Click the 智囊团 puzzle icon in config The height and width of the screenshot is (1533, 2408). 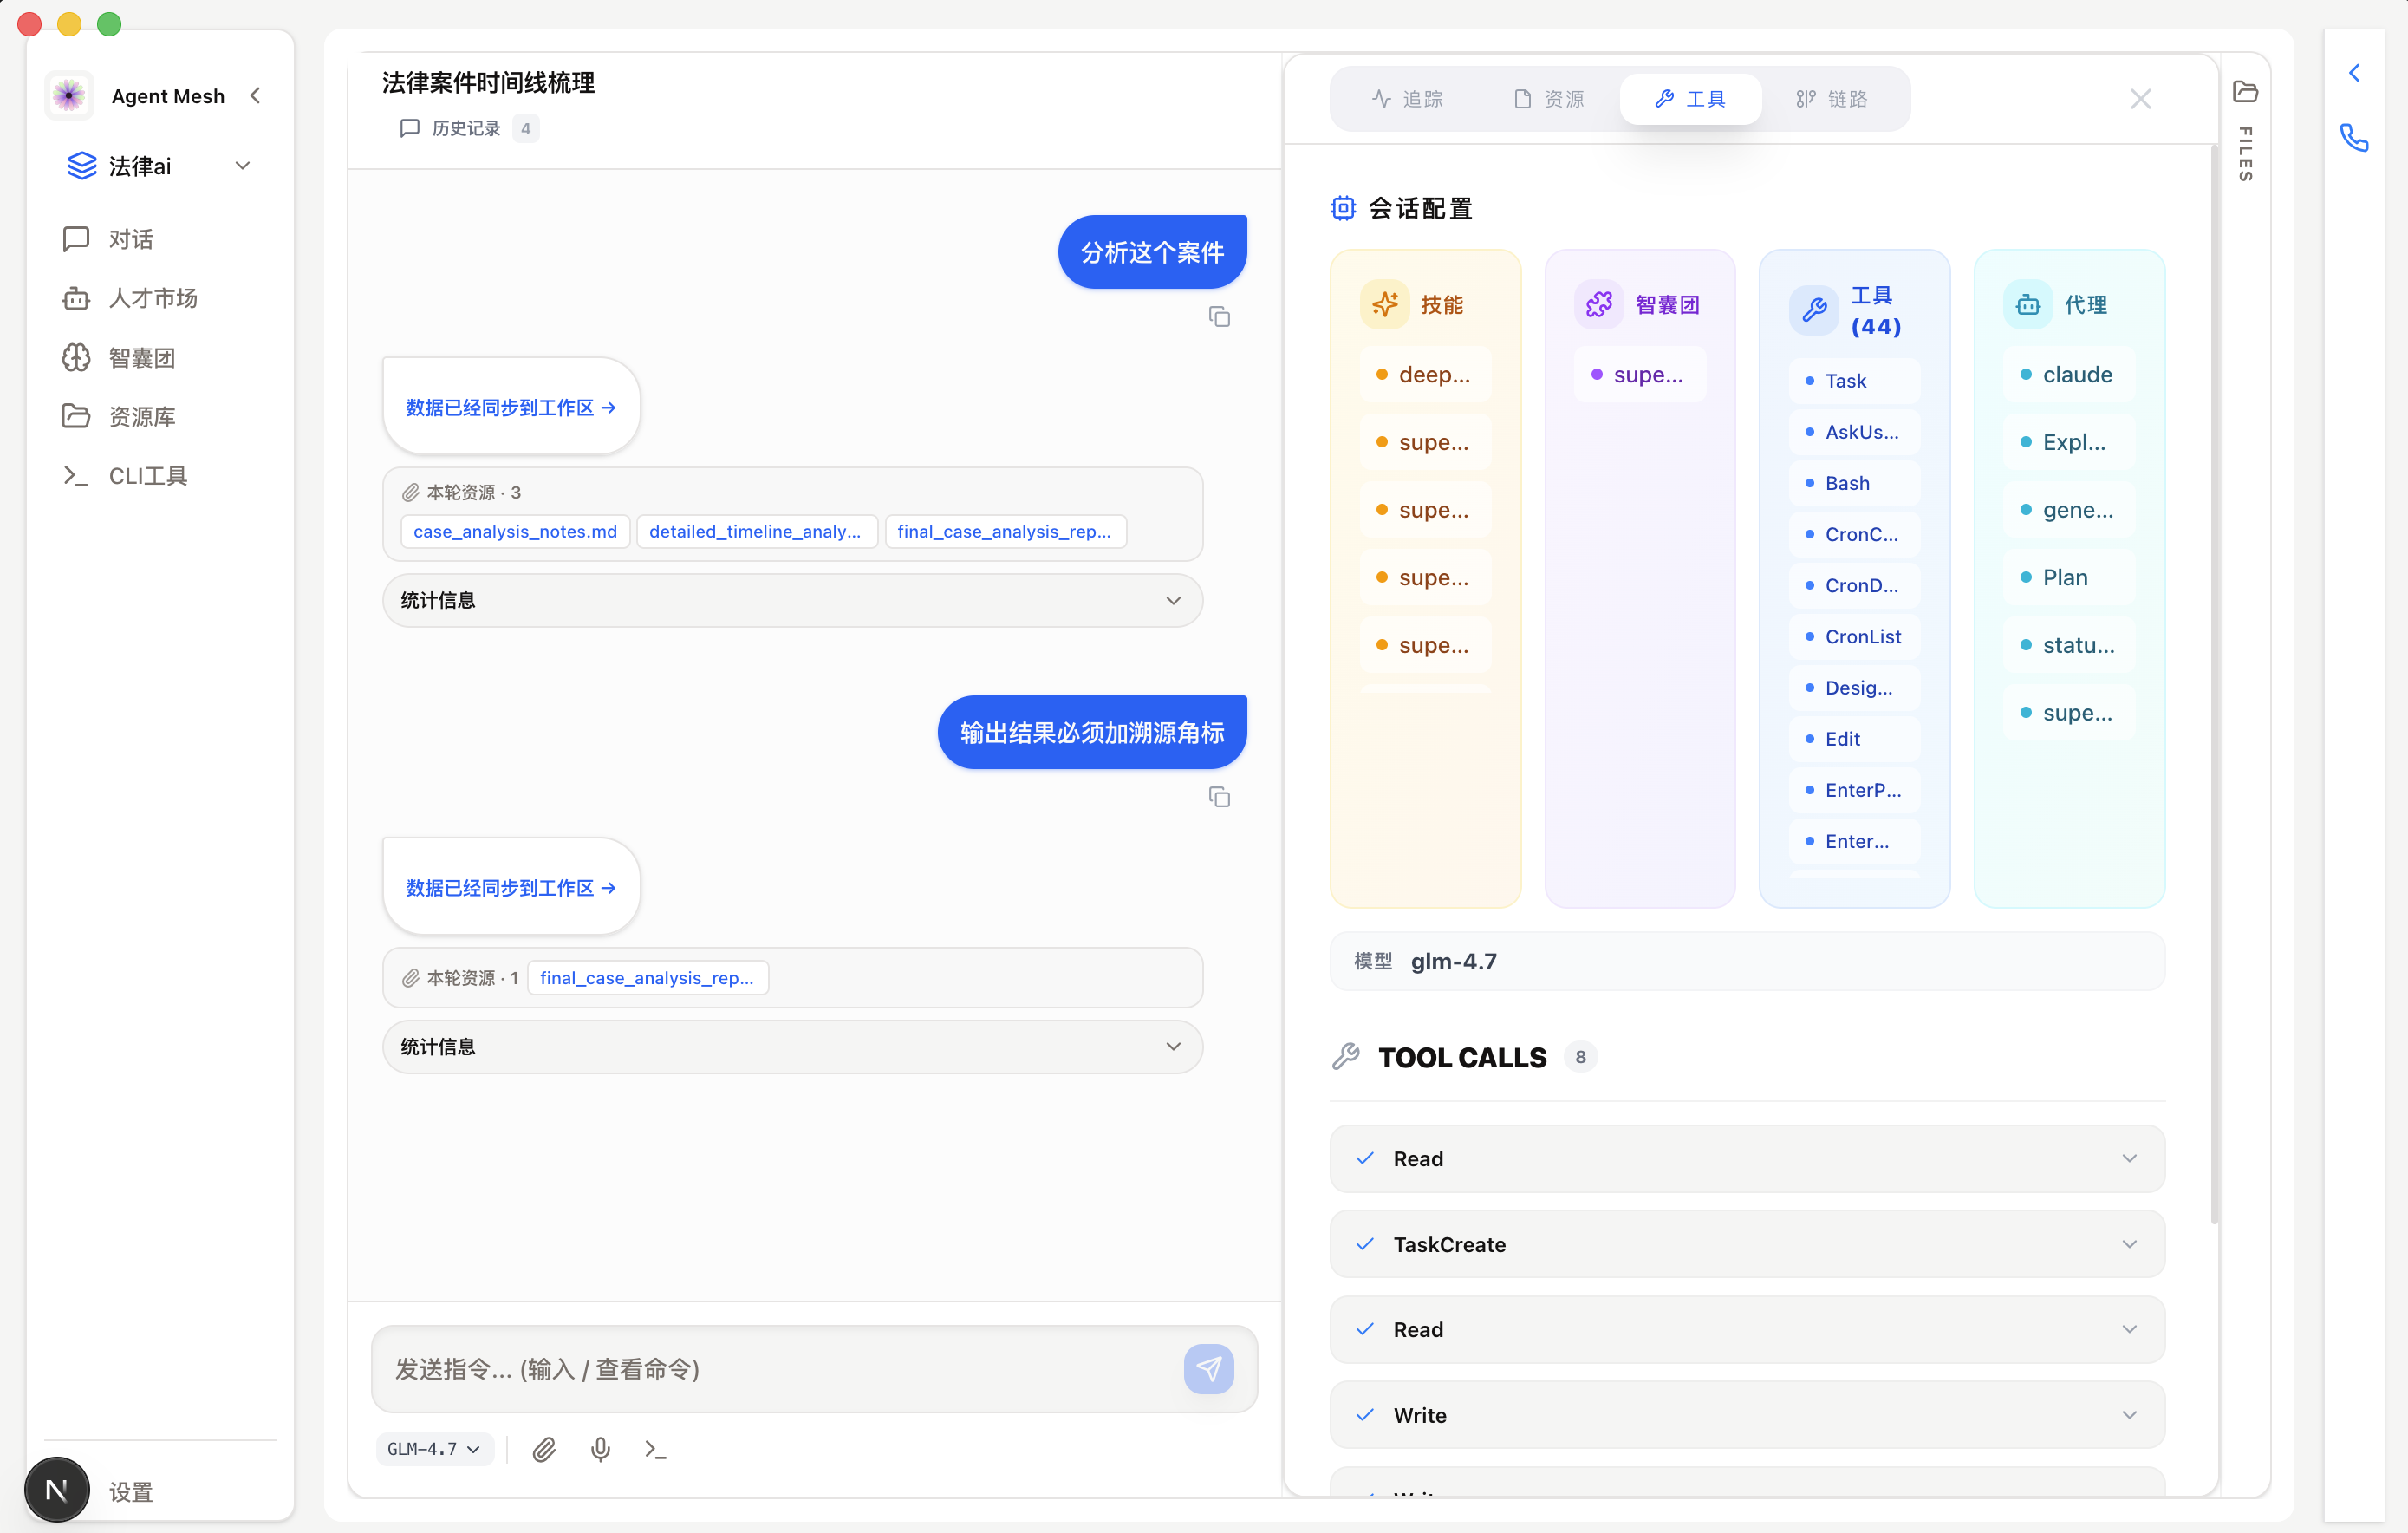tap(1599, 304)
